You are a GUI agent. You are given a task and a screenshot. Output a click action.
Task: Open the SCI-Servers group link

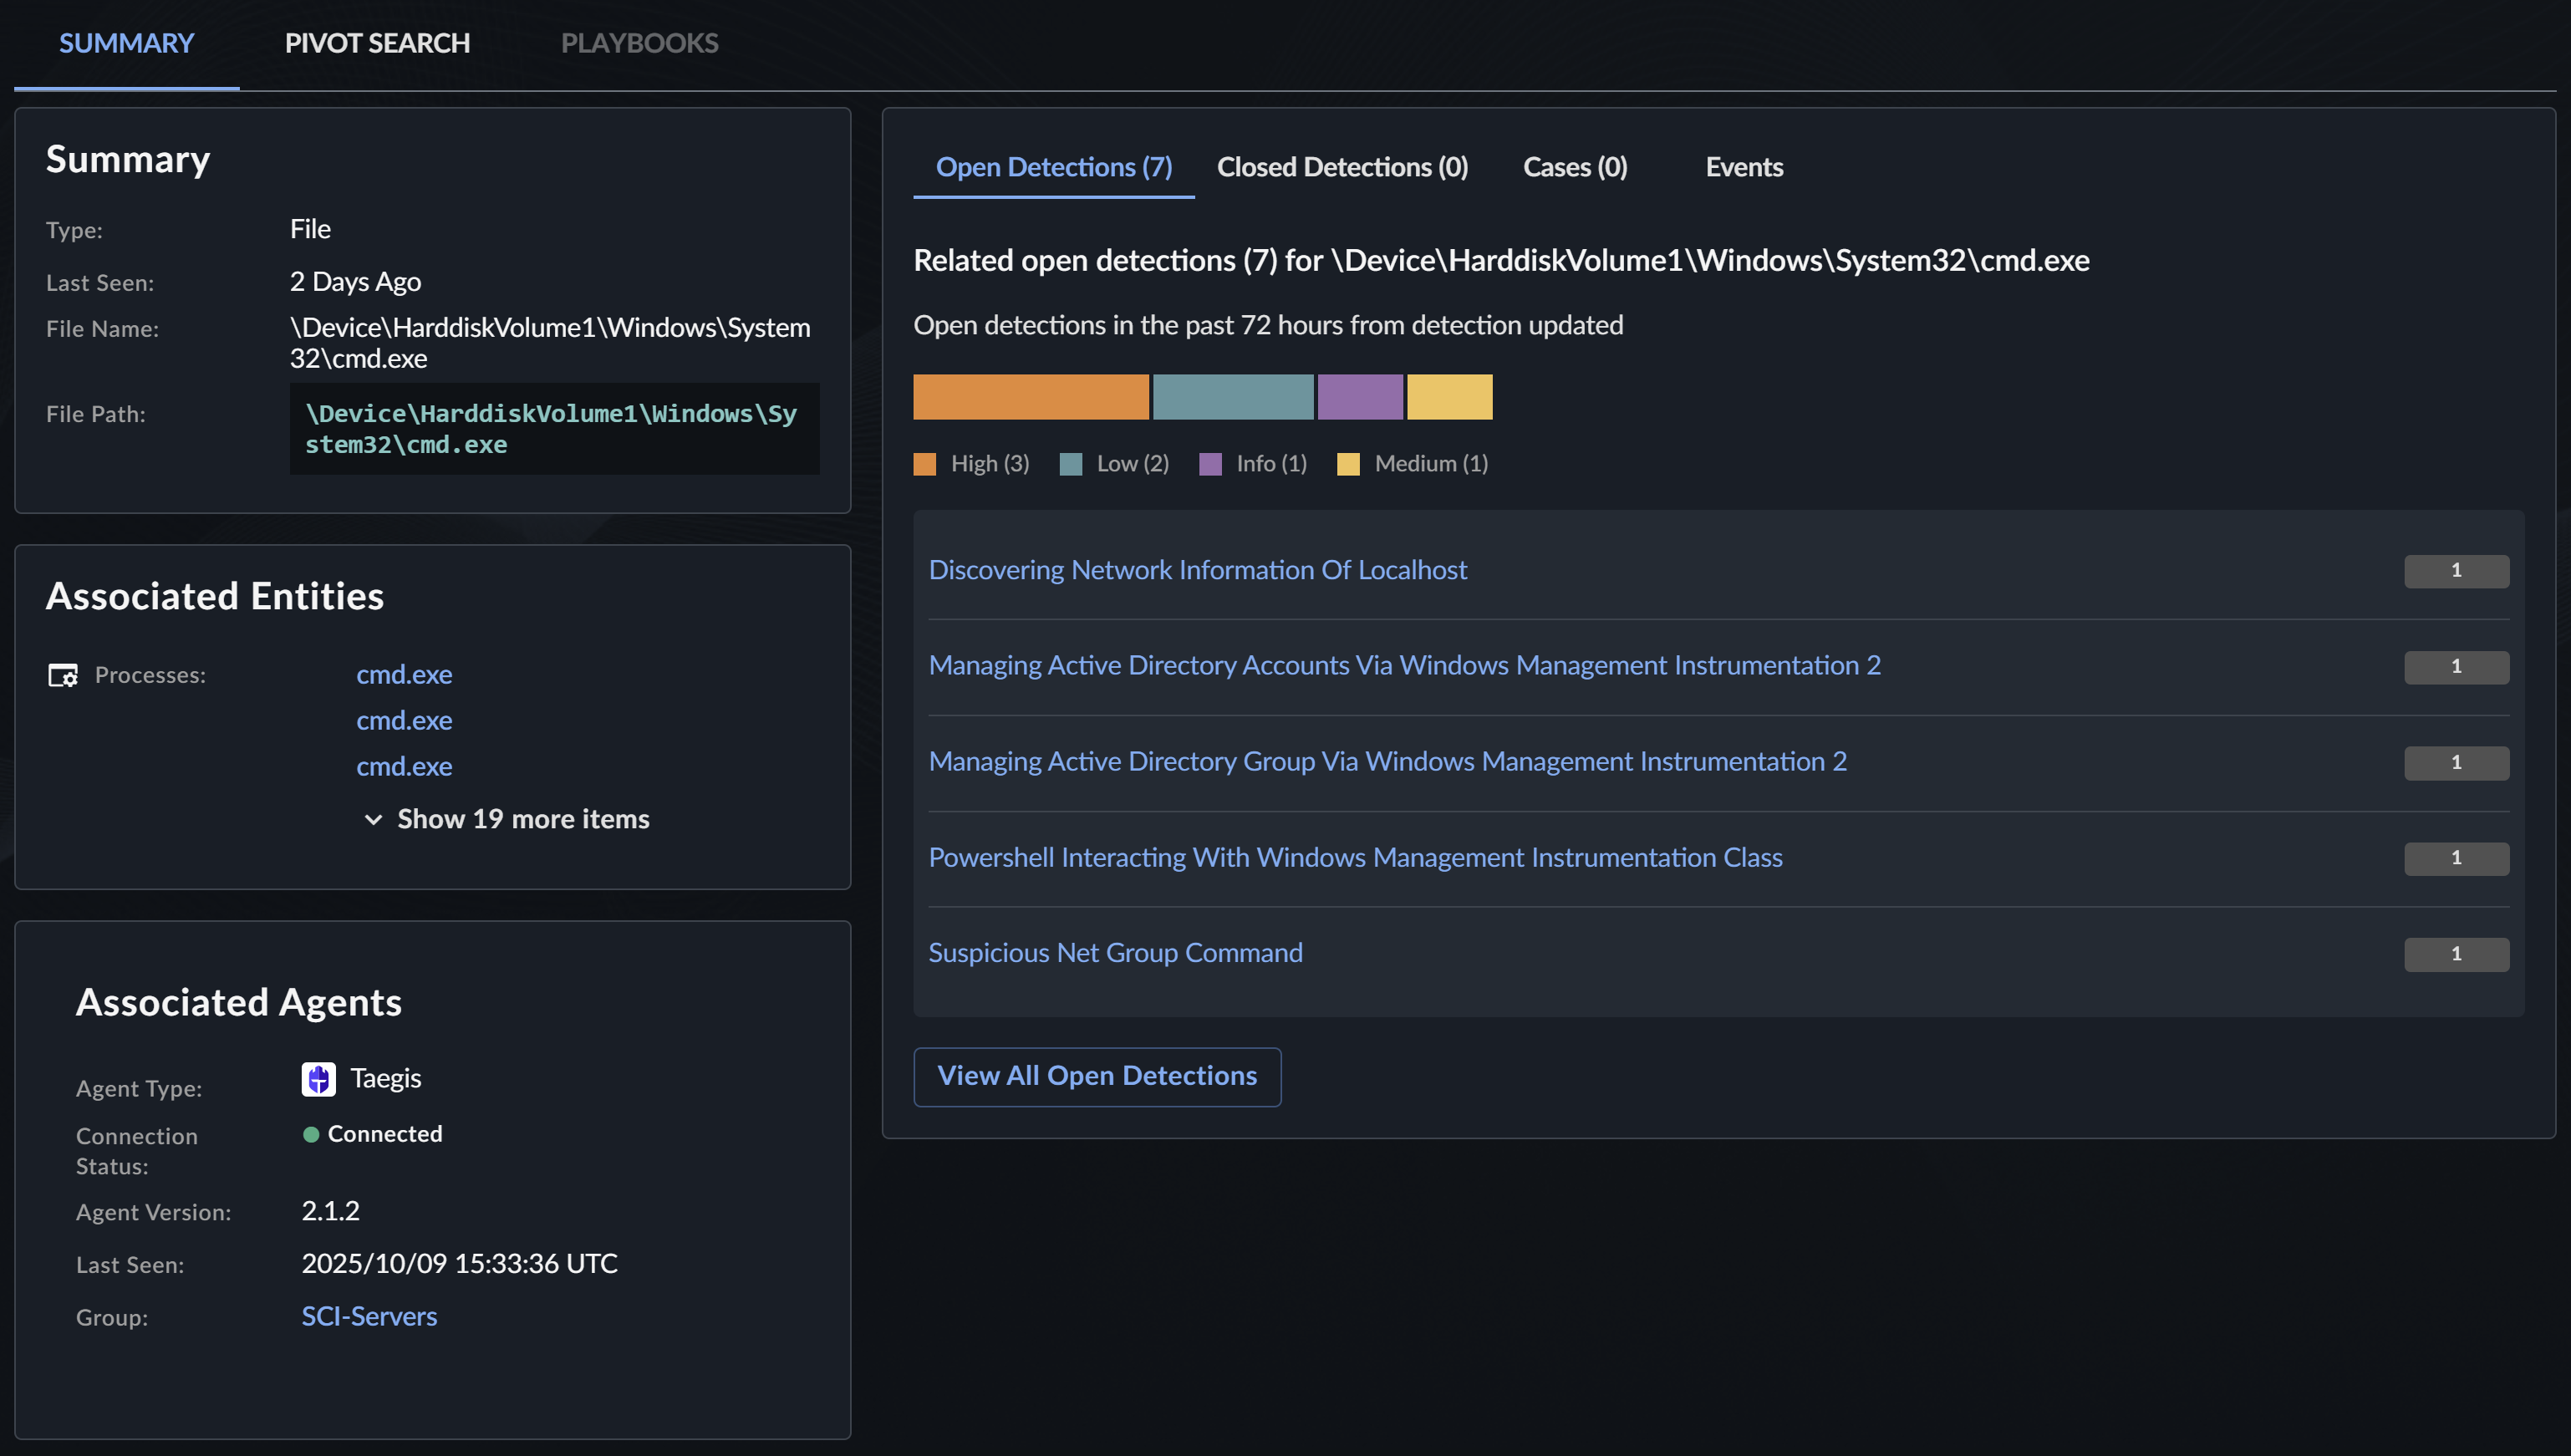point(369,1316)
